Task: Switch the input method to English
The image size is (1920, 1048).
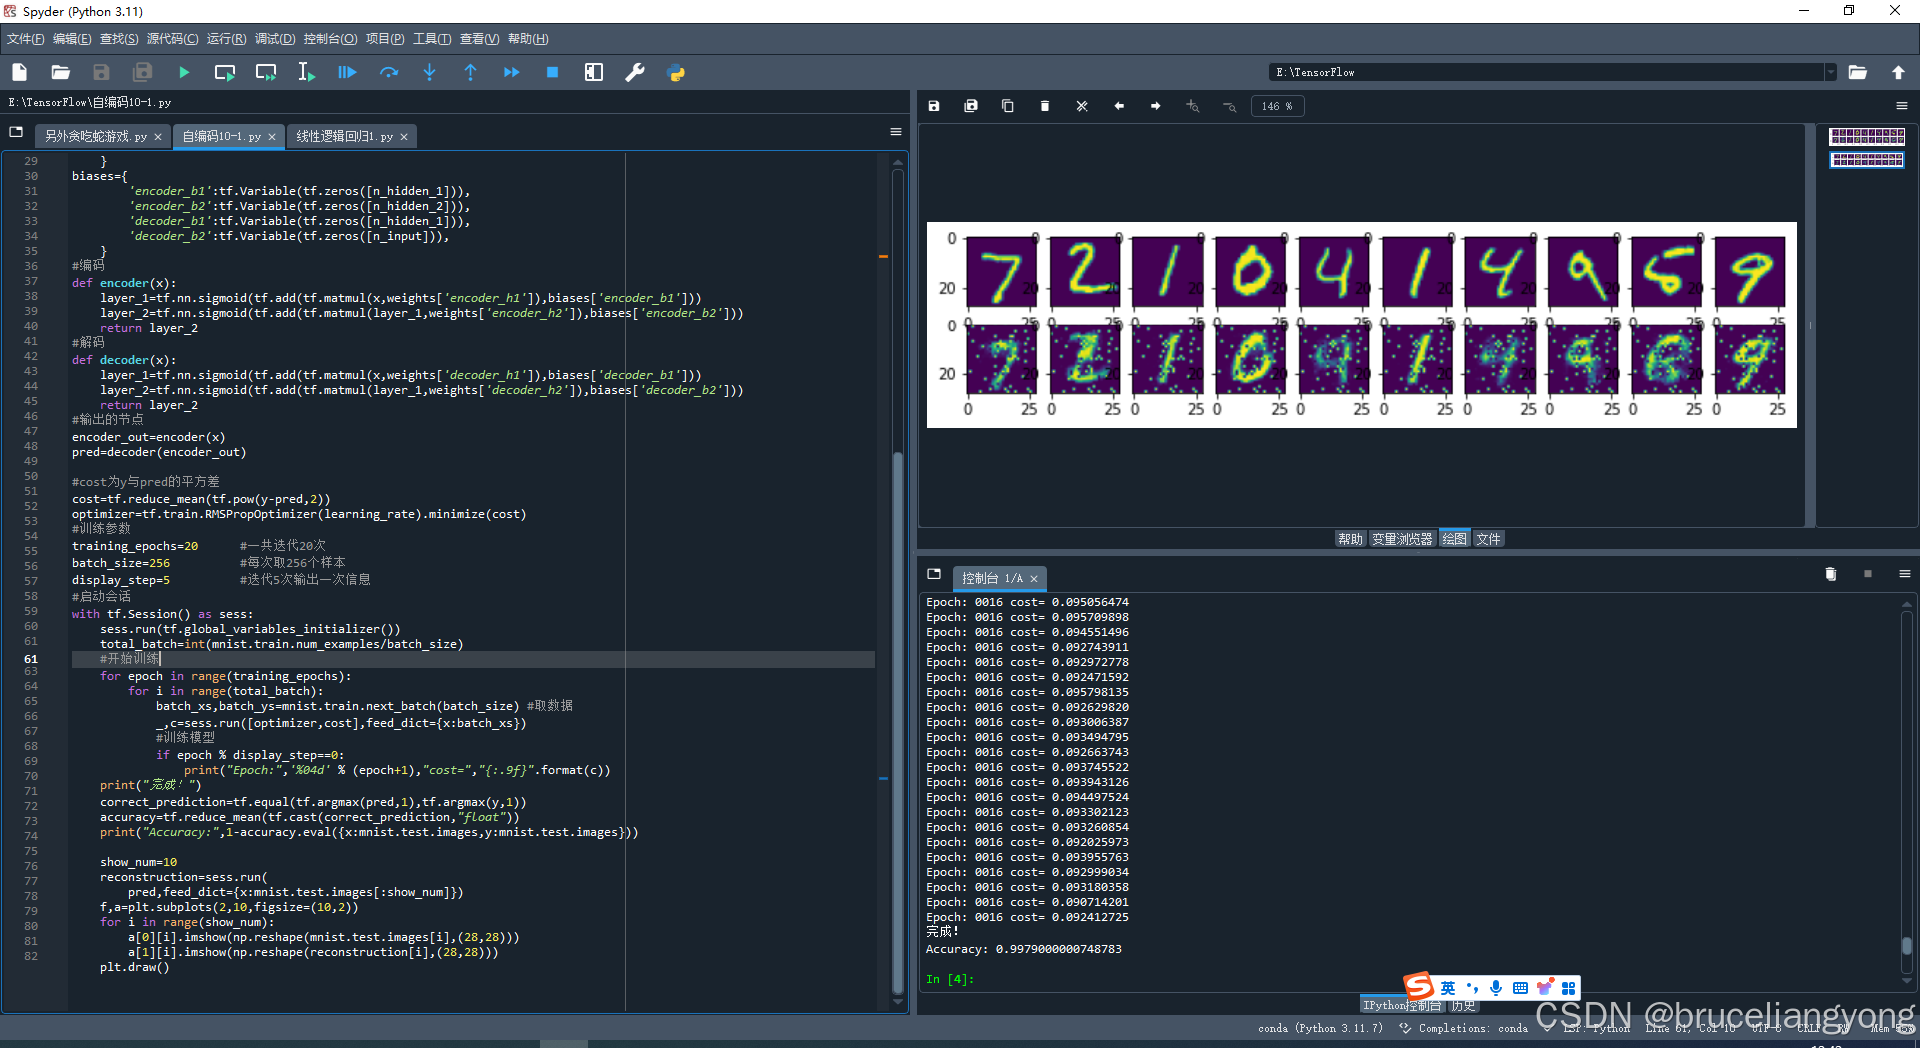Action: tap(1449, 987)
